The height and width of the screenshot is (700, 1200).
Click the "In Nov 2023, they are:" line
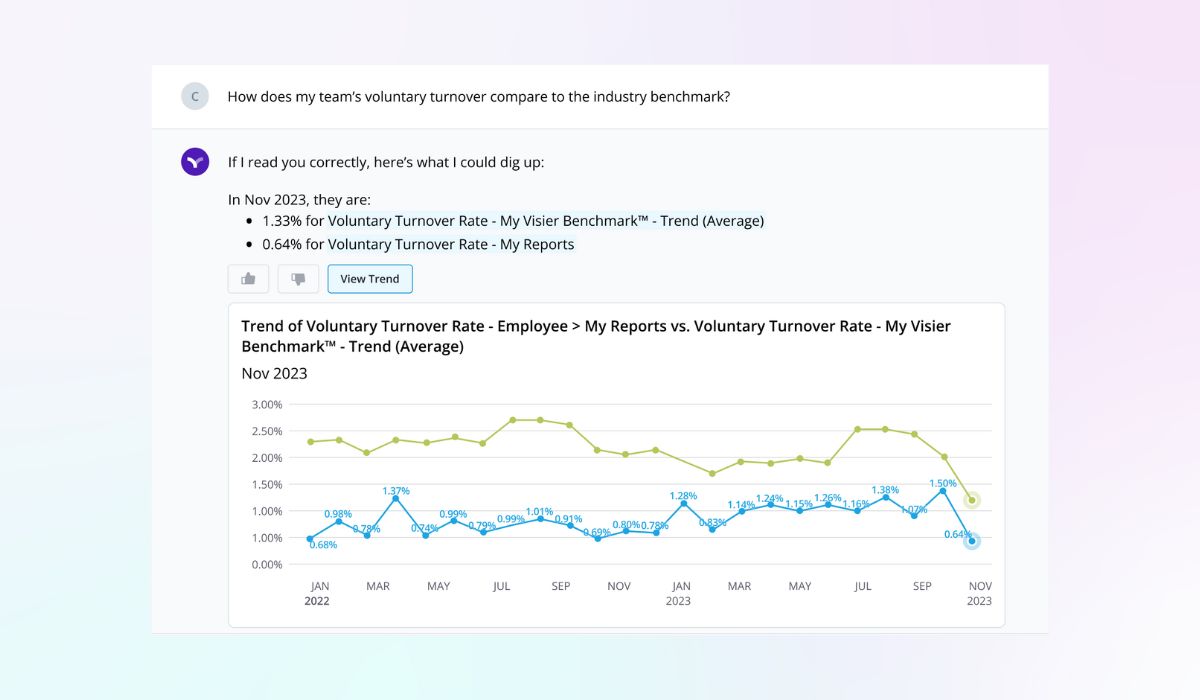(299, 199)
